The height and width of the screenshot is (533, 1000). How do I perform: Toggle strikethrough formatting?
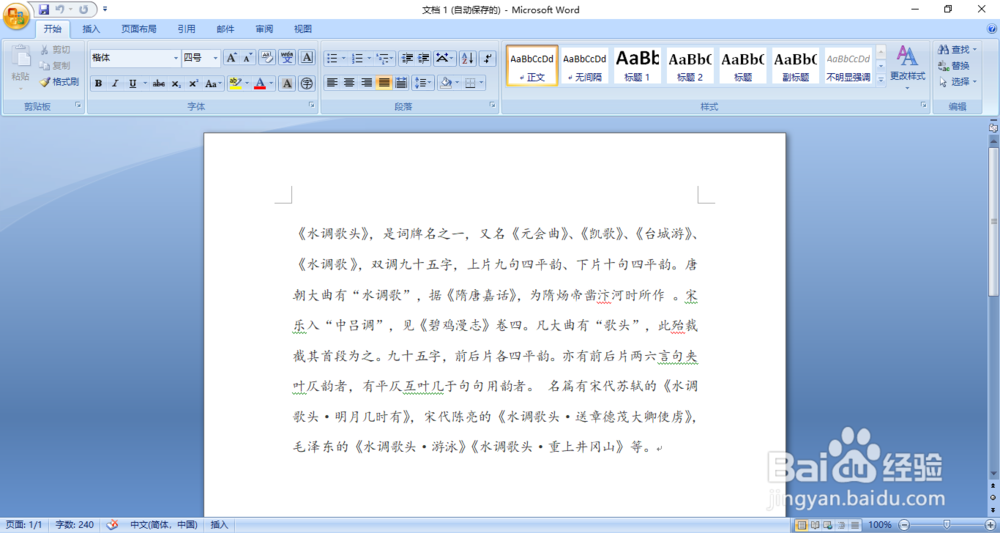tap(159, 84)
